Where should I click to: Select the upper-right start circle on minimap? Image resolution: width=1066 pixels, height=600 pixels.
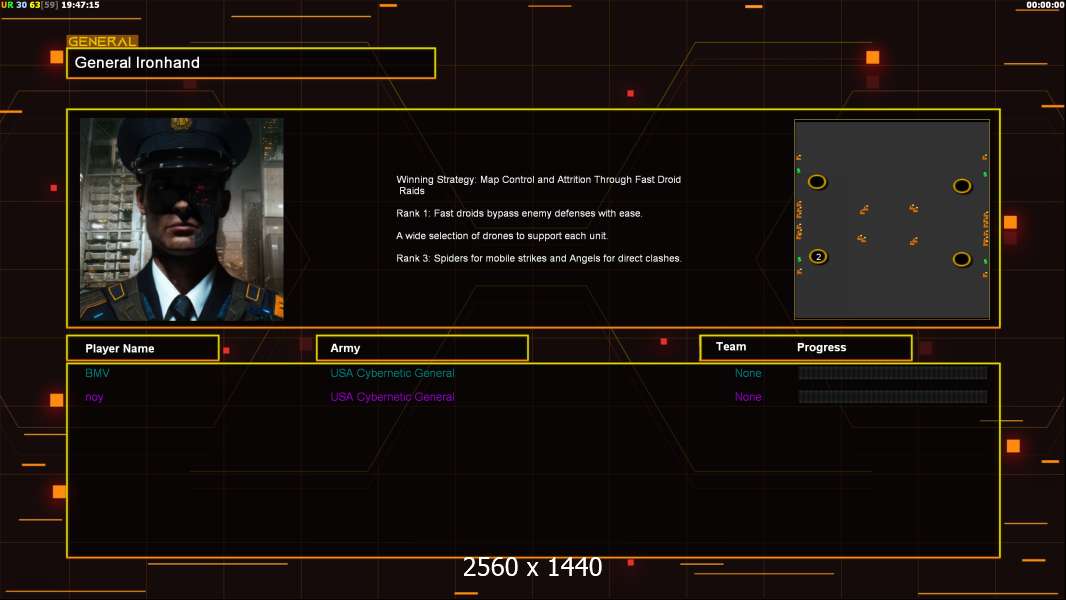click(962, 186)
